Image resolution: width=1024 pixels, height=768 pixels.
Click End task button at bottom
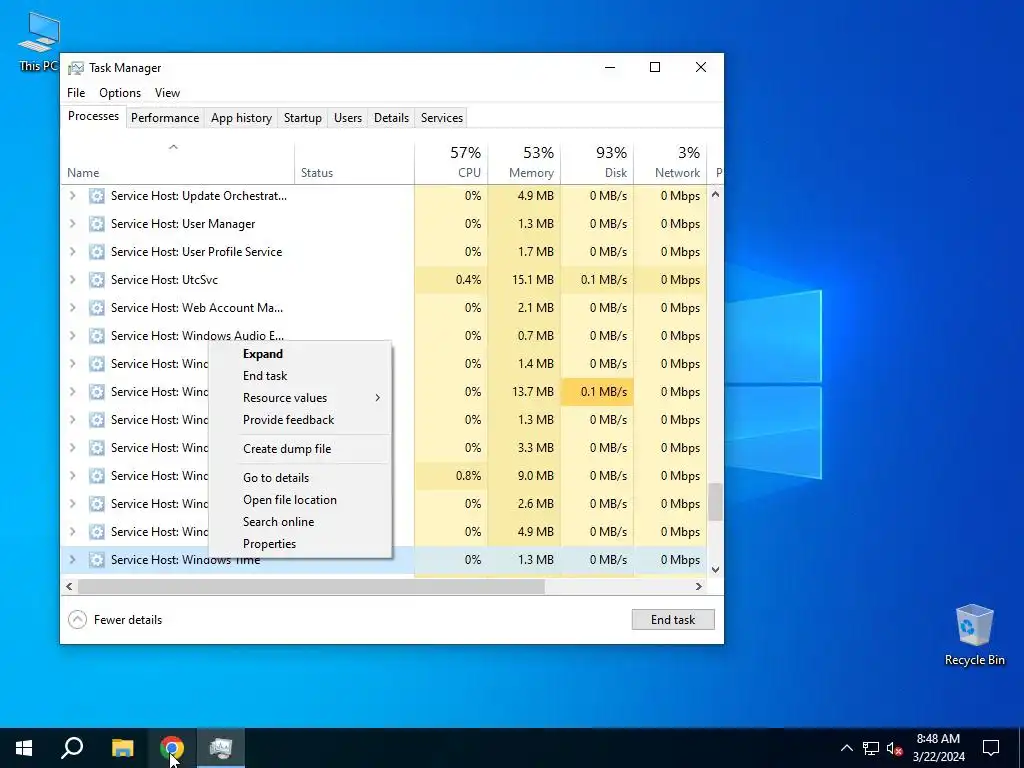673,620
